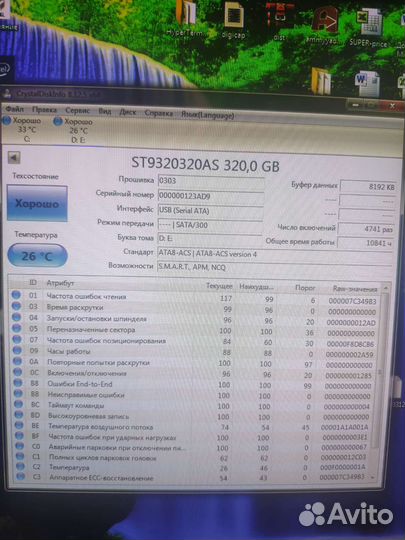The height and width of the screenshot is (540, 405).
Task: Click status icon of attribute BE
Action: tap(19, 425)
